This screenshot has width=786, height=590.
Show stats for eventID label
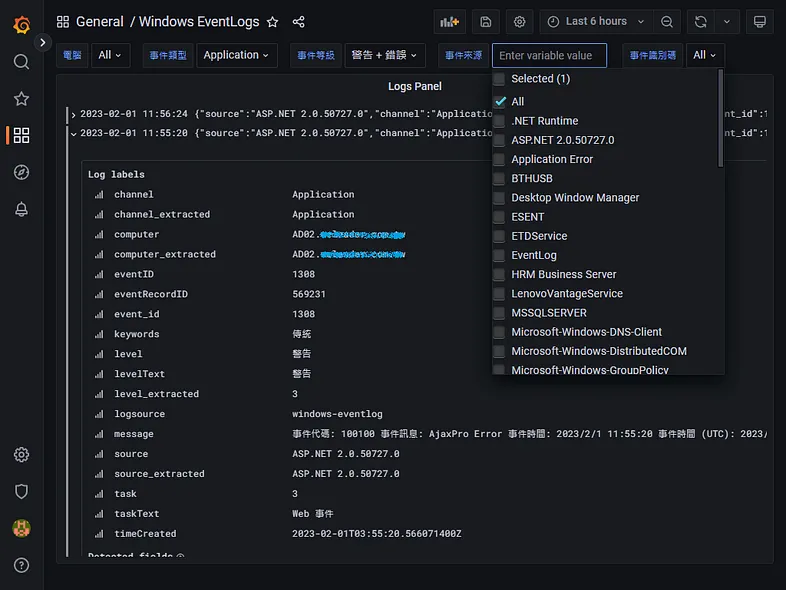[99, 274]
